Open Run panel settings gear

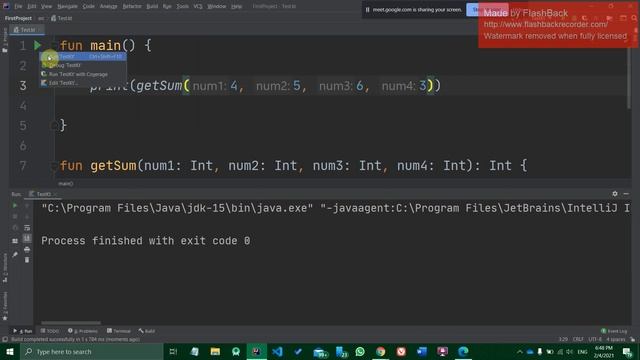615,194
